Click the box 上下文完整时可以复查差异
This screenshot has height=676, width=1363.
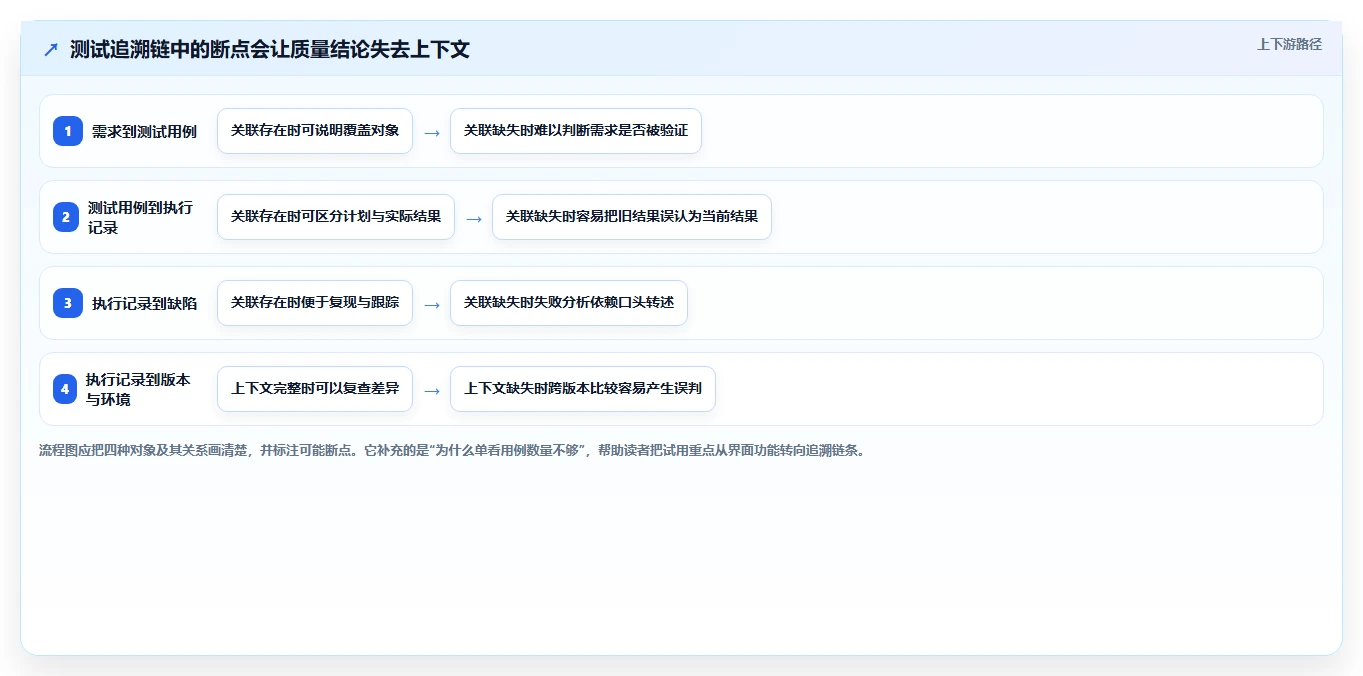(x=315, y=389)
